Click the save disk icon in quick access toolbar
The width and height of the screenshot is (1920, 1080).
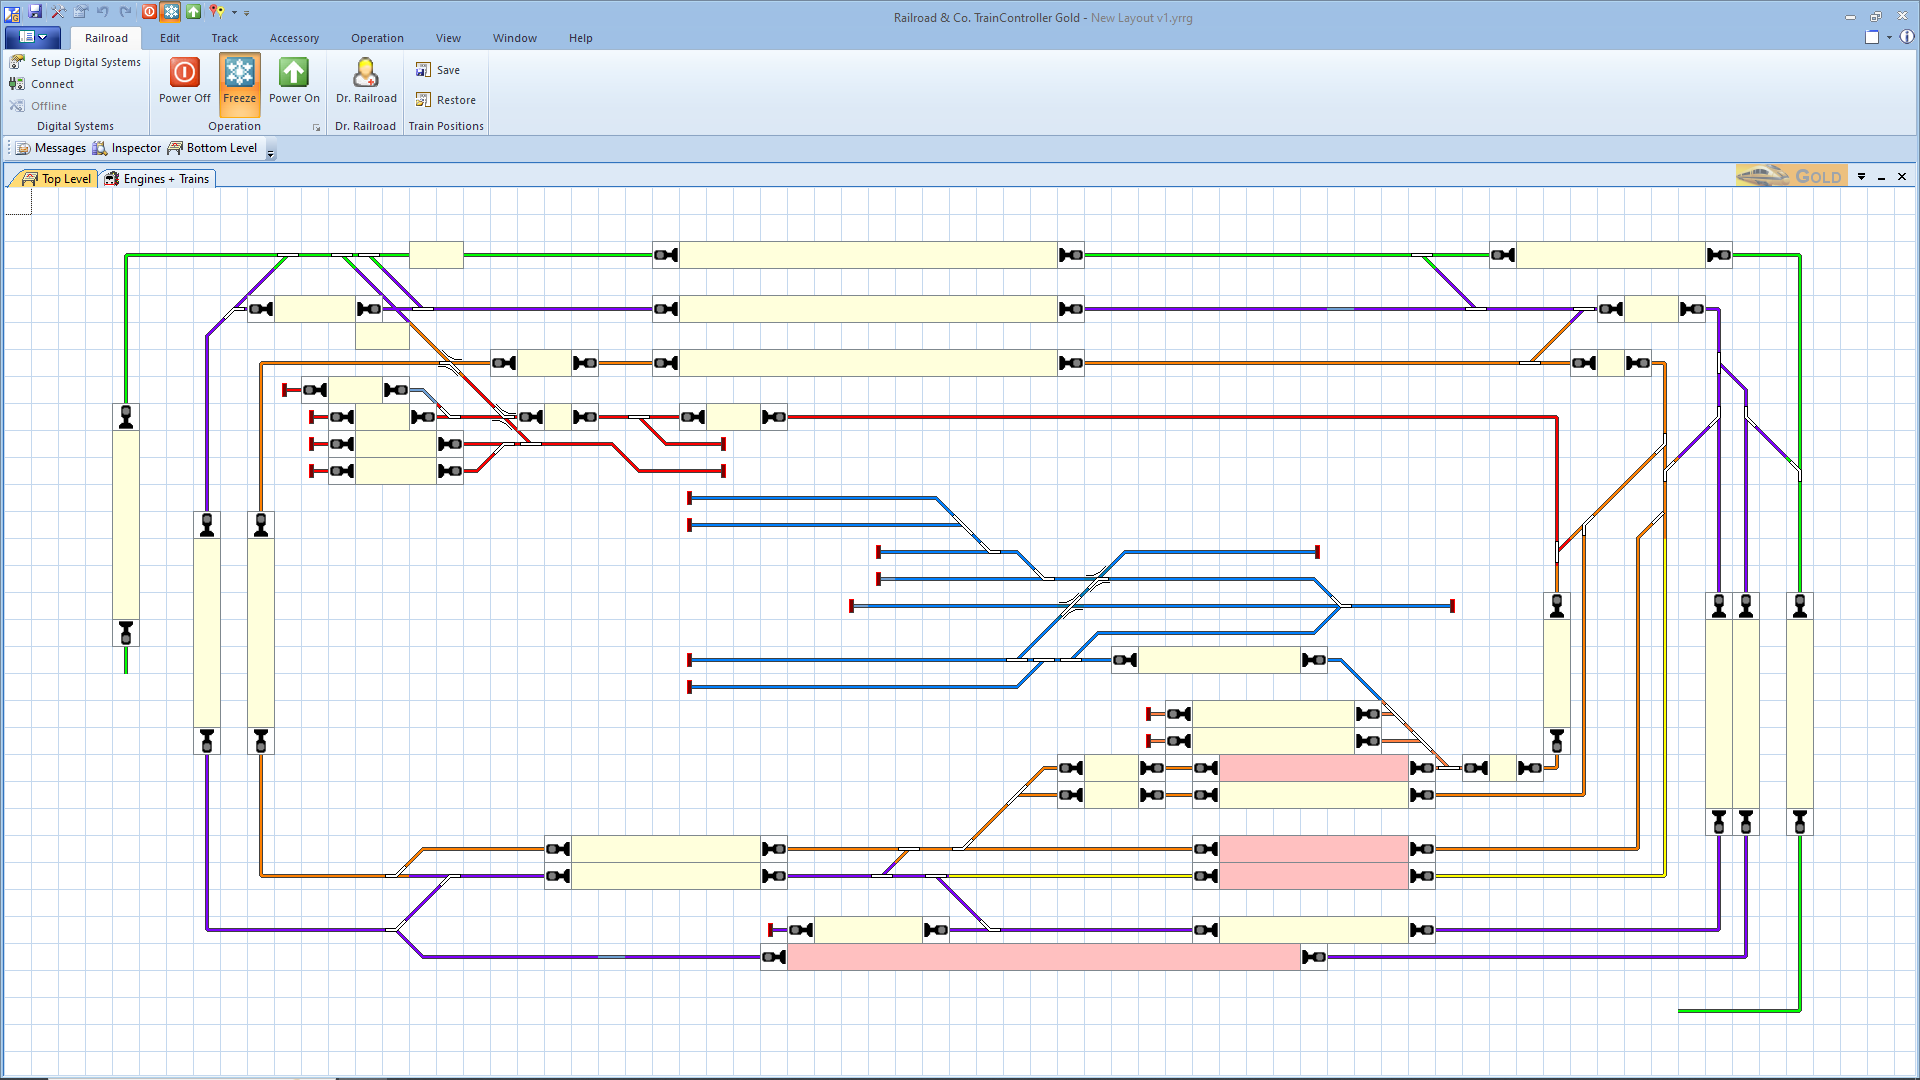(35, 12)
